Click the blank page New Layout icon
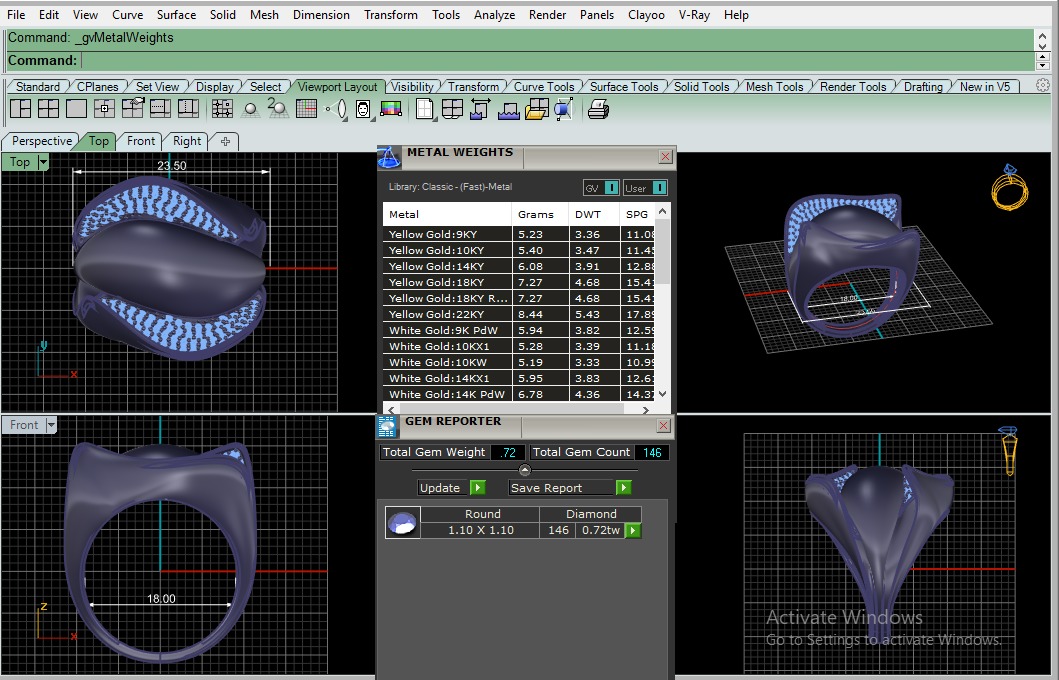 click(425, 109)
